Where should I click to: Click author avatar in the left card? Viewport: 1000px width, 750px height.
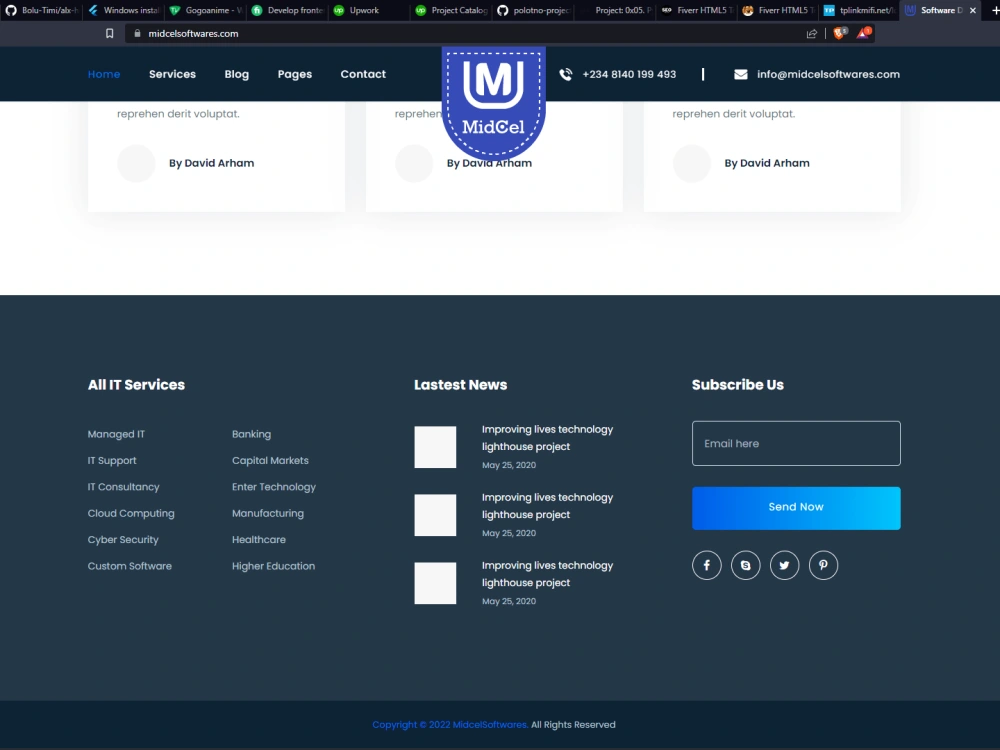[x=136, y=163]
